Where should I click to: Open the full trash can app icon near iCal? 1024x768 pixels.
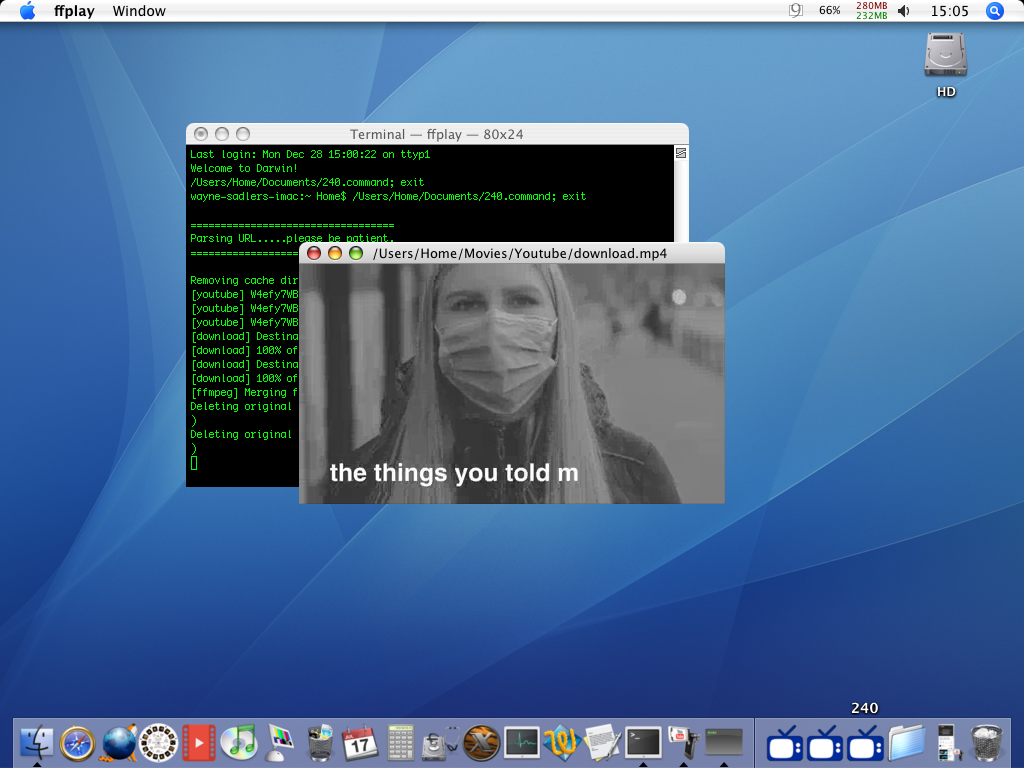coord(320,743)
